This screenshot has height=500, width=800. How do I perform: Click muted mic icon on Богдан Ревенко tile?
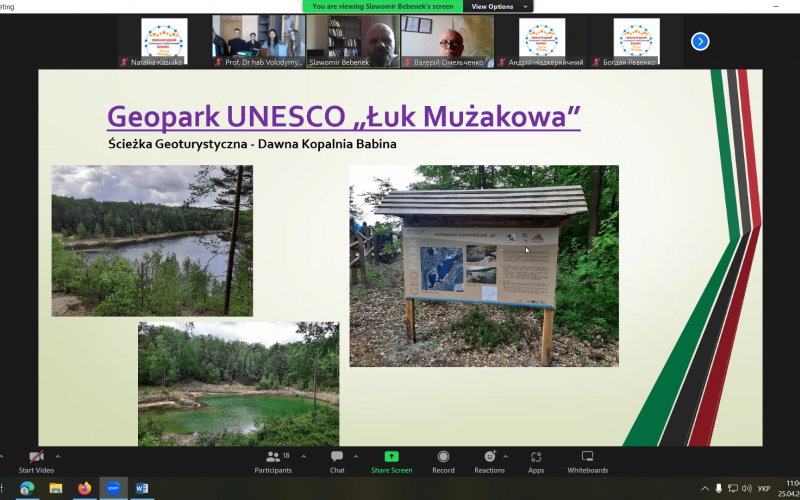point(595,62)
